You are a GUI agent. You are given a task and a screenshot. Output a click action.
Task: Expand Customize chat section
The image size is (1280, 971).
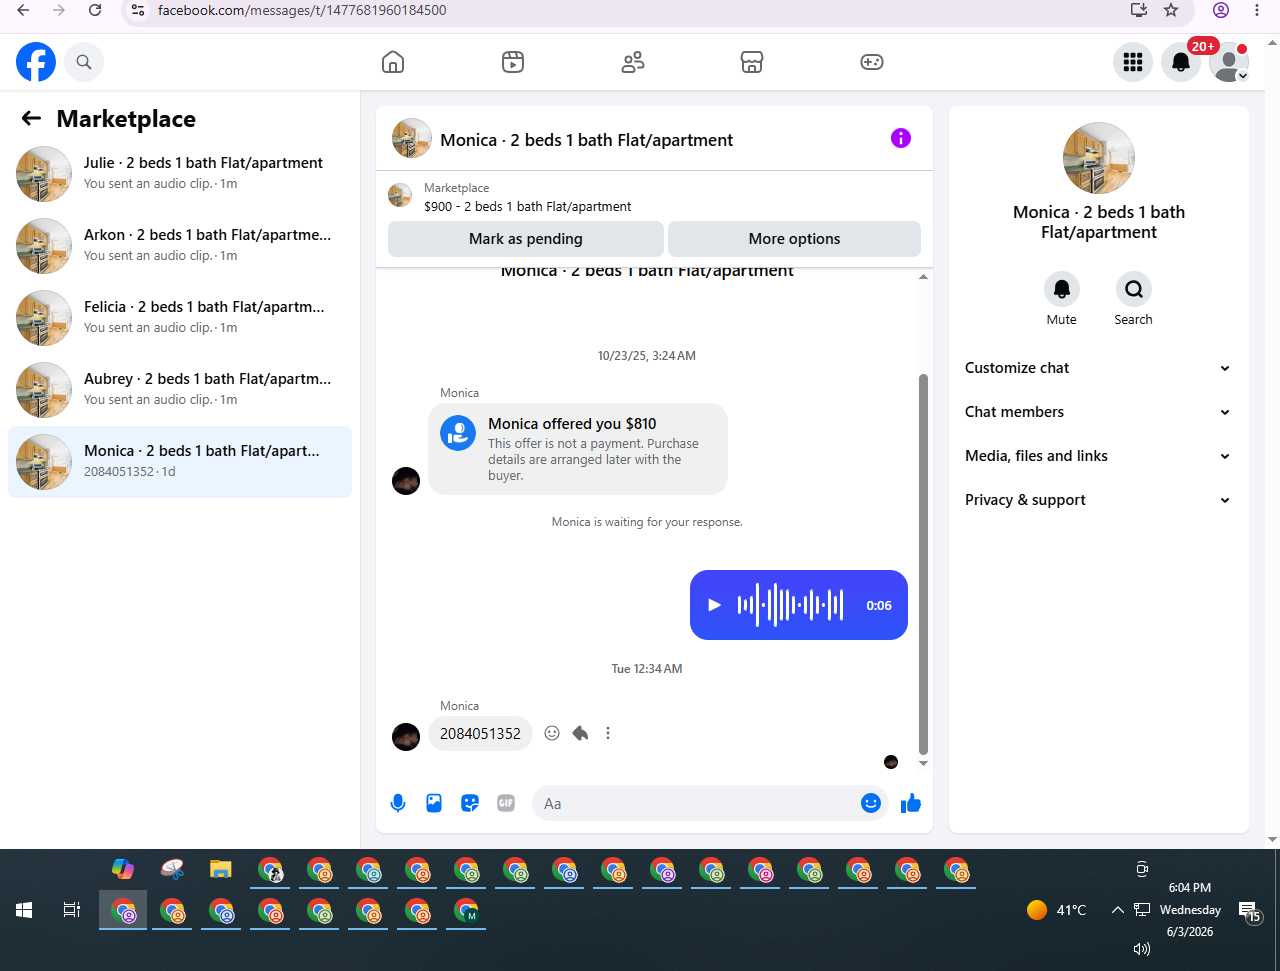pyautogui.click(x=1098, y=368)
